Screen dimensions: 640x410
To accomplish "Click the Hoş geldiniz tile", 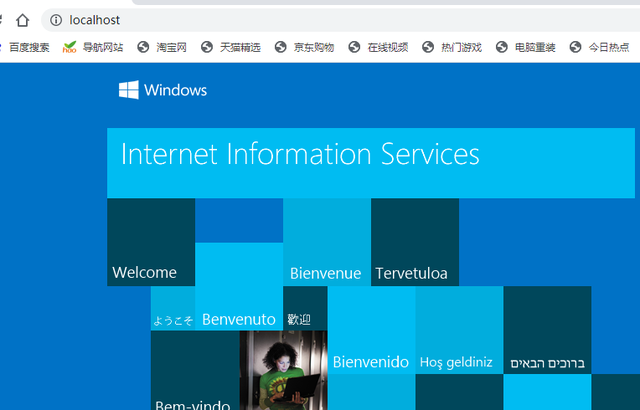I will 460,330.
